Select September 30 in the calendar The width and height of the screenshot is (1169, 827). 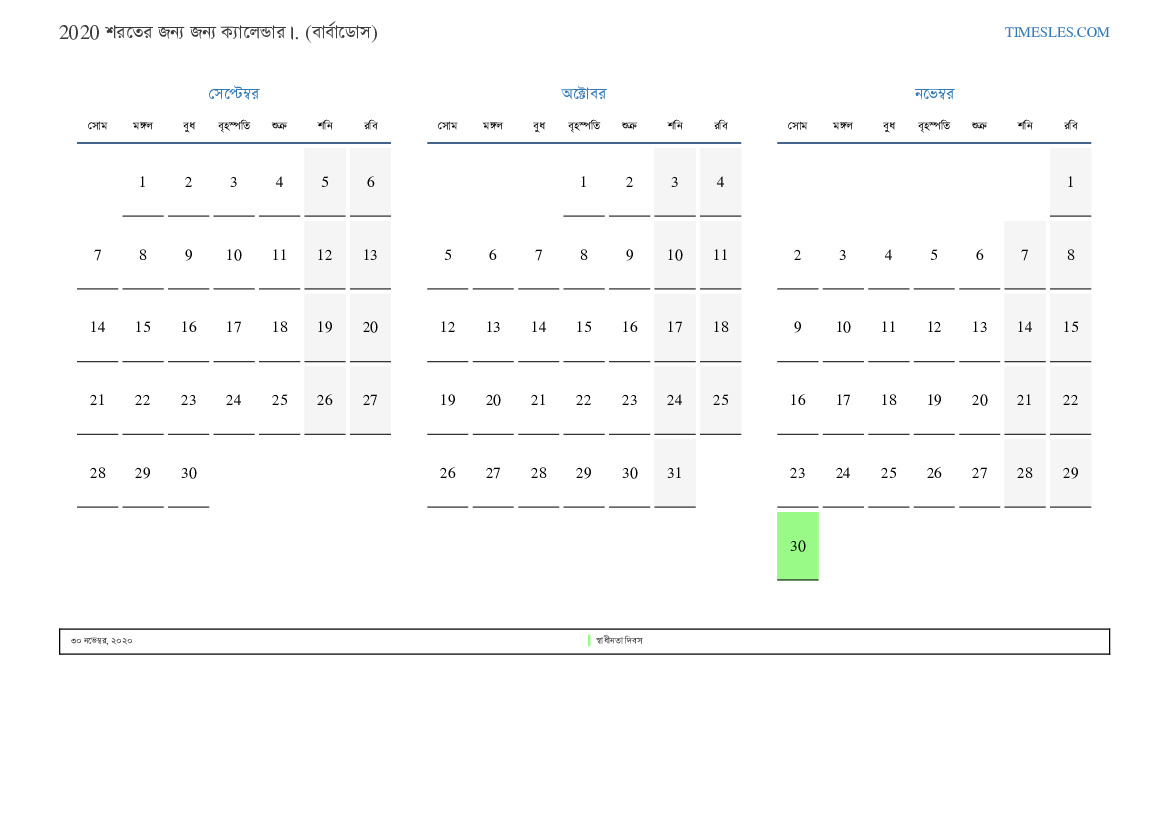tap(188, 473)
